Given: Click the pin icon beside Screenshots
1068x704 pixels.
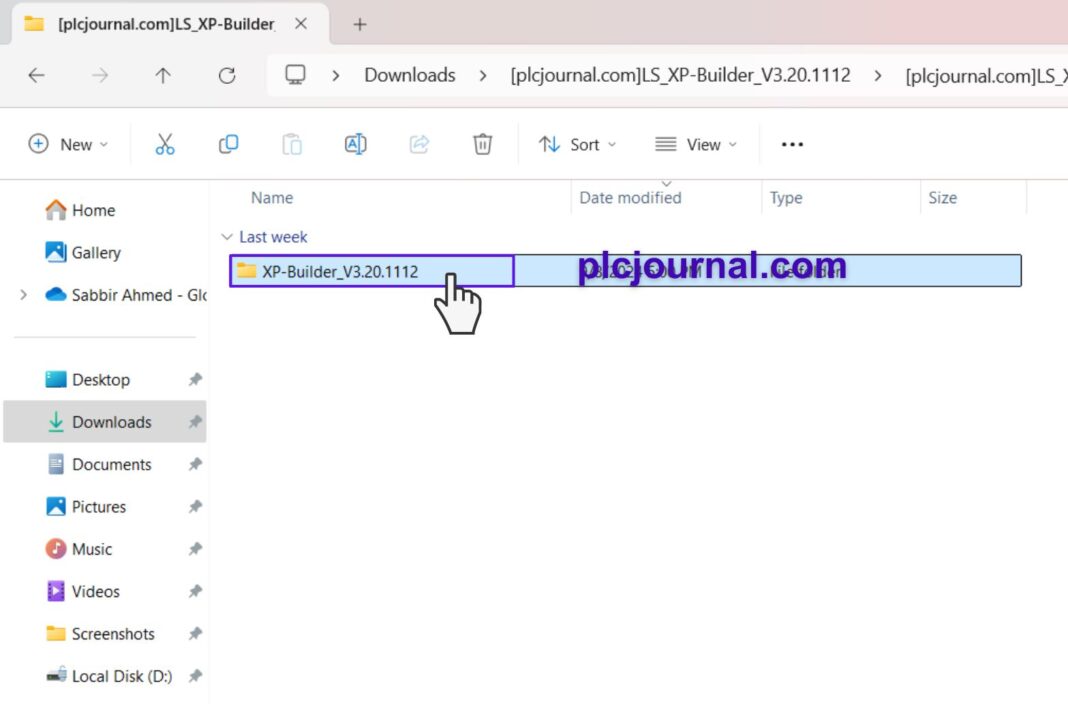Looking at the screenshot, I should tap(195, 634).
